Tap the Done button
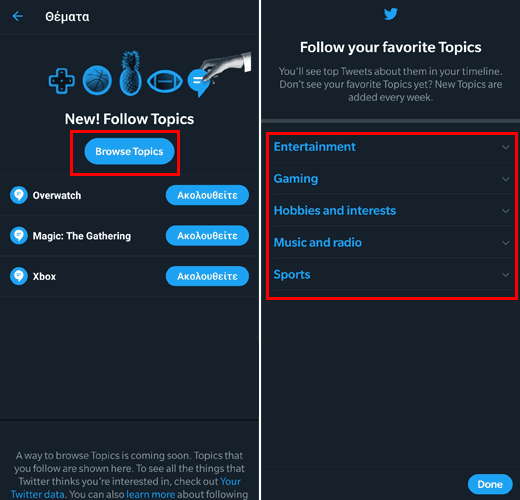The image size is (520, 500). [x=490, y=484]
